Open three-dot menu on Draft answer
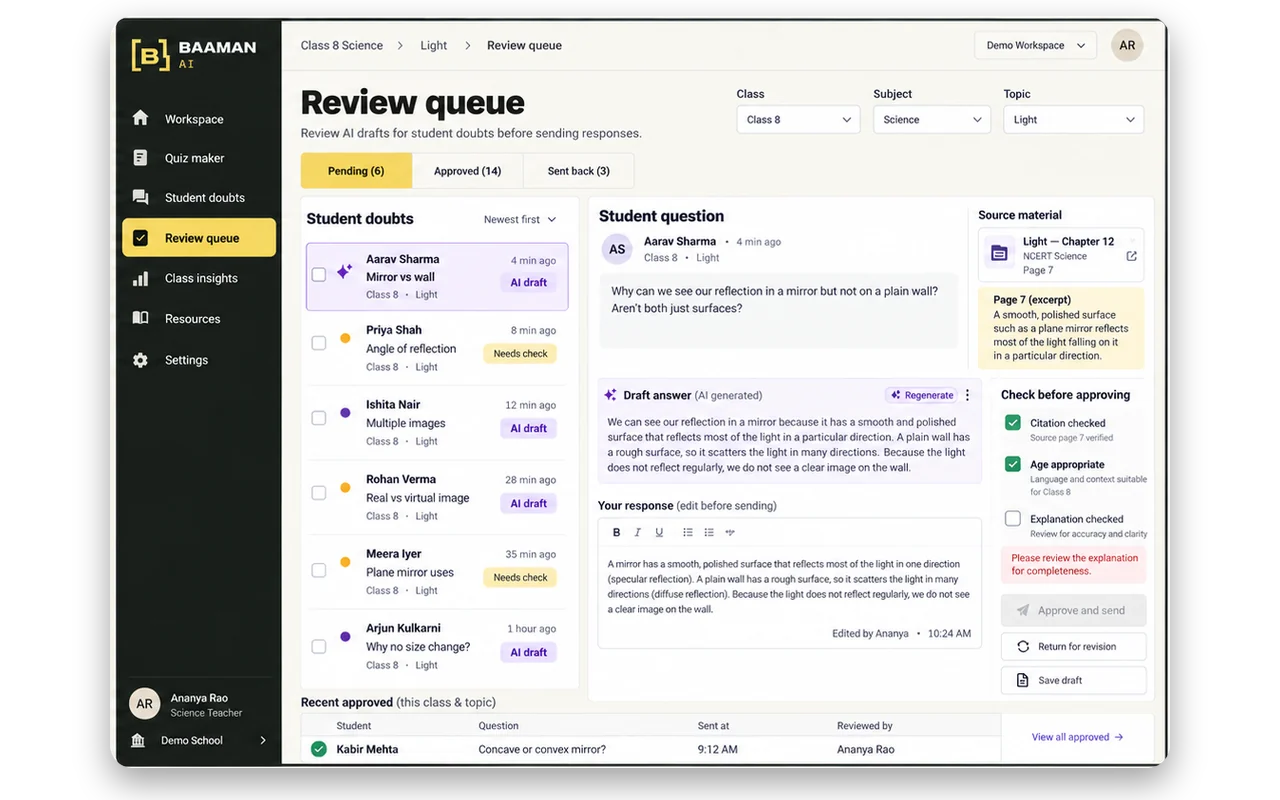The height and width of the screenshot is (800, 1280). [x=967, y=395]
